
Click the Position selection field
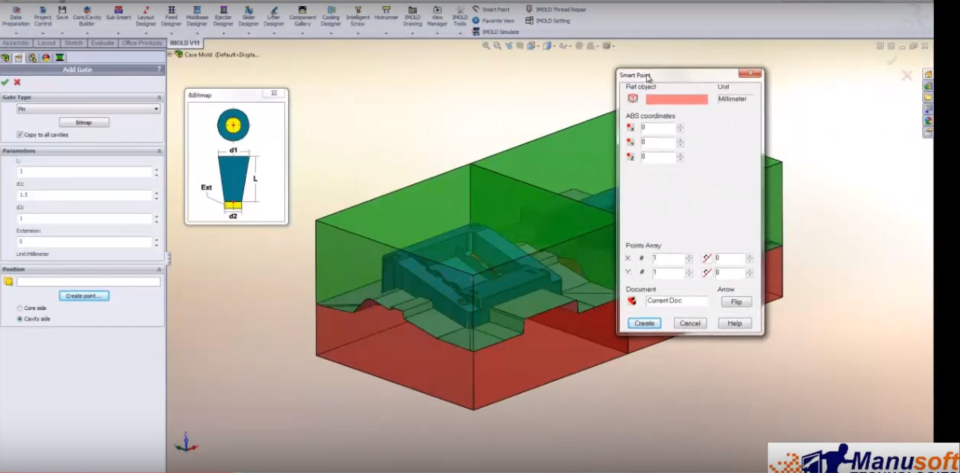pyautogui.click(x=88, y=282)
